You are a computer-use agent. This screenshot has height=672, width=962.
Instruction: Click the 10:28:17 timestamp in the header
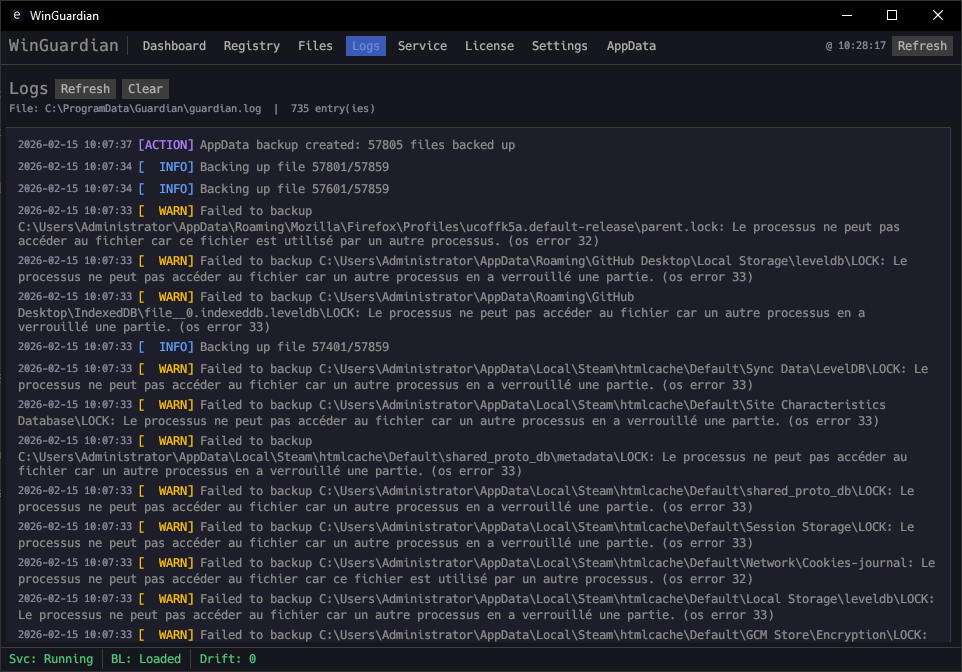pos(861,46)
